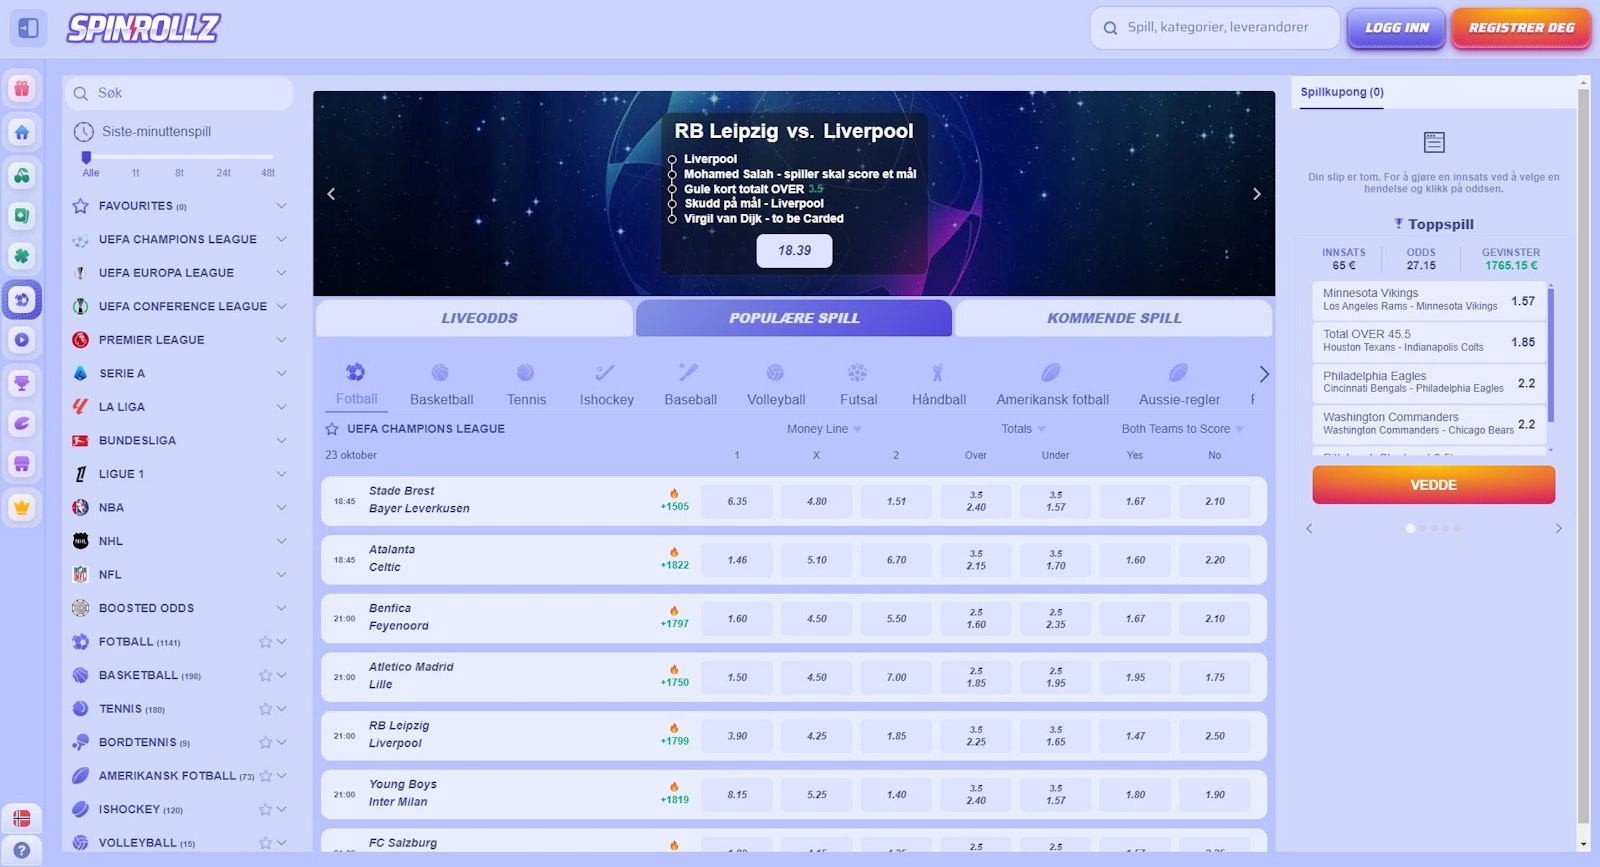Select the Aussie-regler sport icon
The height and width of the screenshot is (867, 1600).
(x=1179, y=373)
